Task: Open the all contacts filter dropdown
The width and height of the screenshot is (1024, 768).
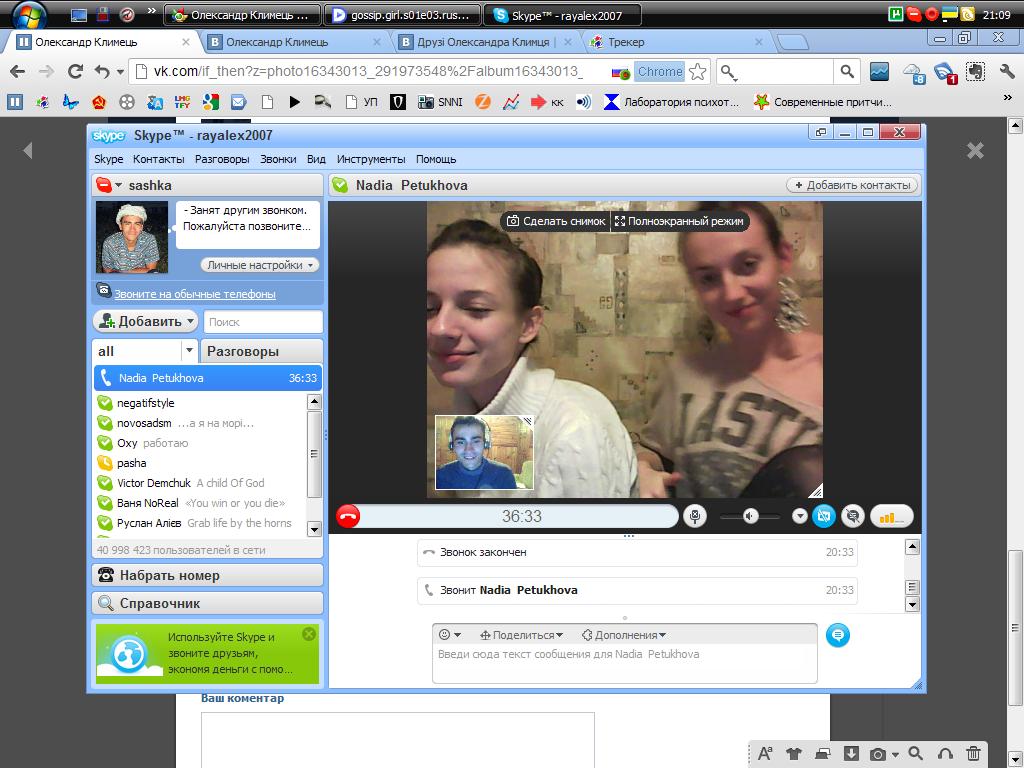Action: coord(189,351)
